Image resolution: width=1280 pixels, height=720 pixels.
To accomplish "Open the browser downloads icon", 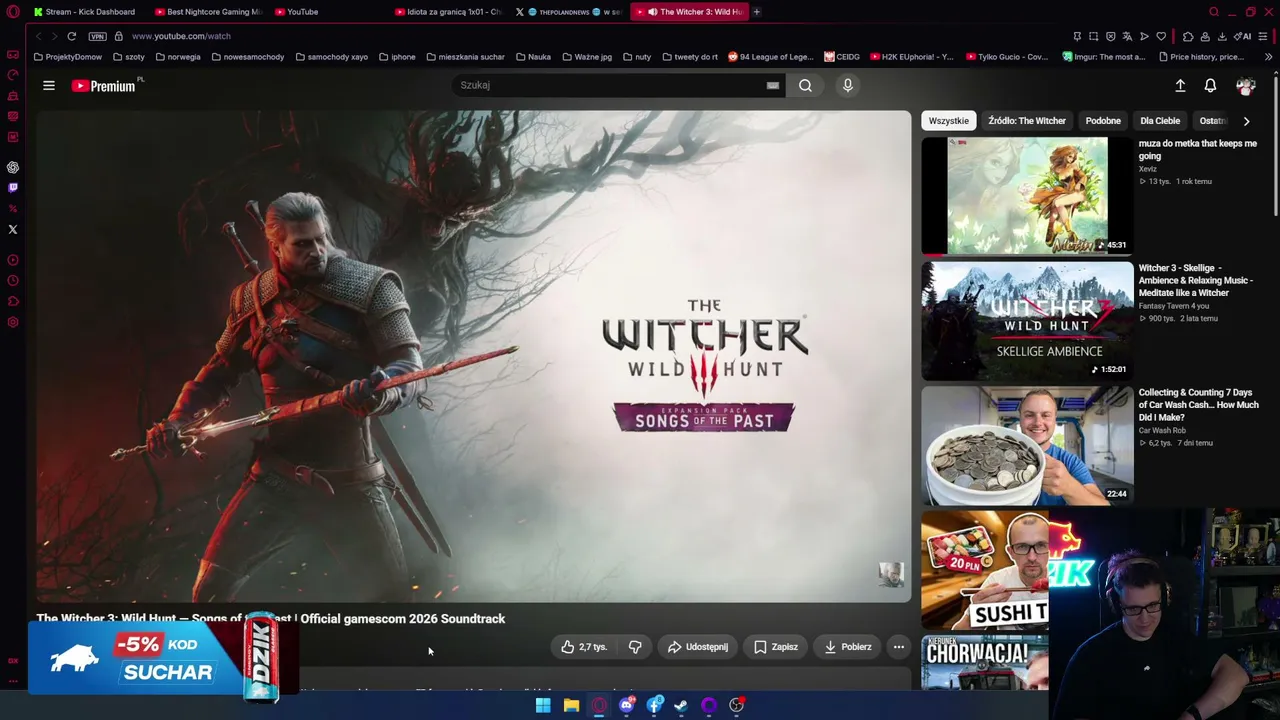I will (x=1222, y=36).
